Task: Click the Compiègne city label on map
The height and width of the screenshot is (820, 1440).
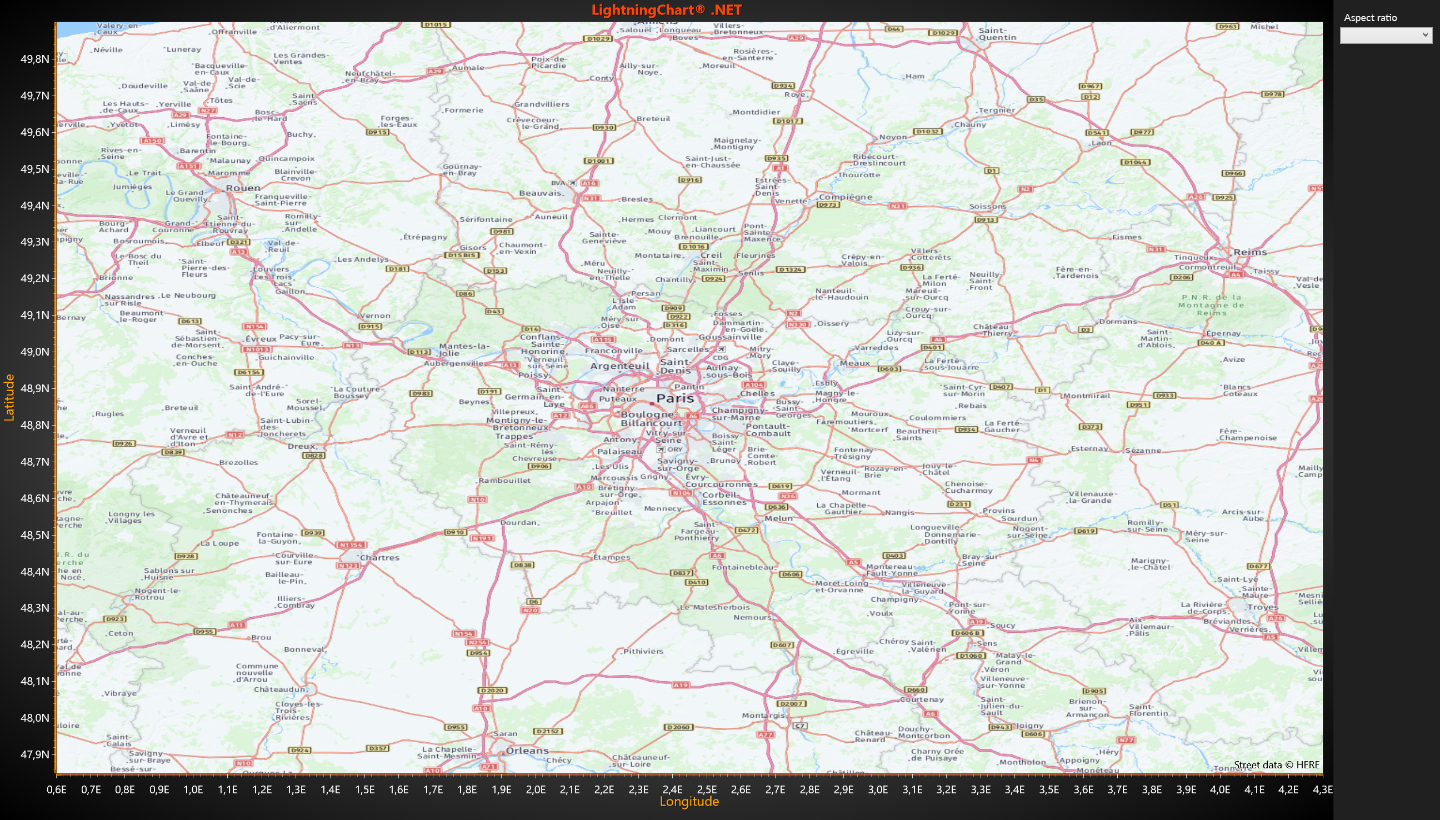Action: pyautogui.click(x=845, y=197)
